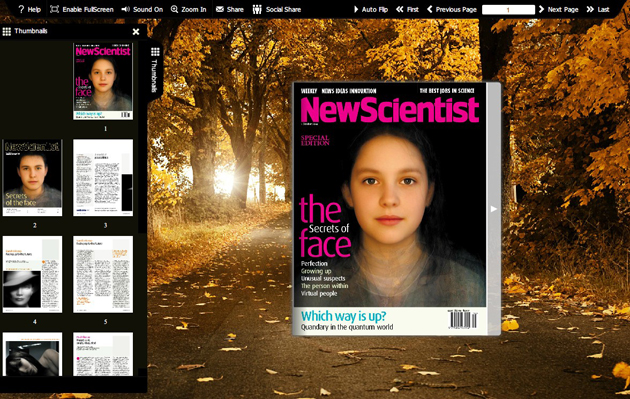Click the speaker sound icon
Viewport: 630px width, 399px height.
pos(125,9)
